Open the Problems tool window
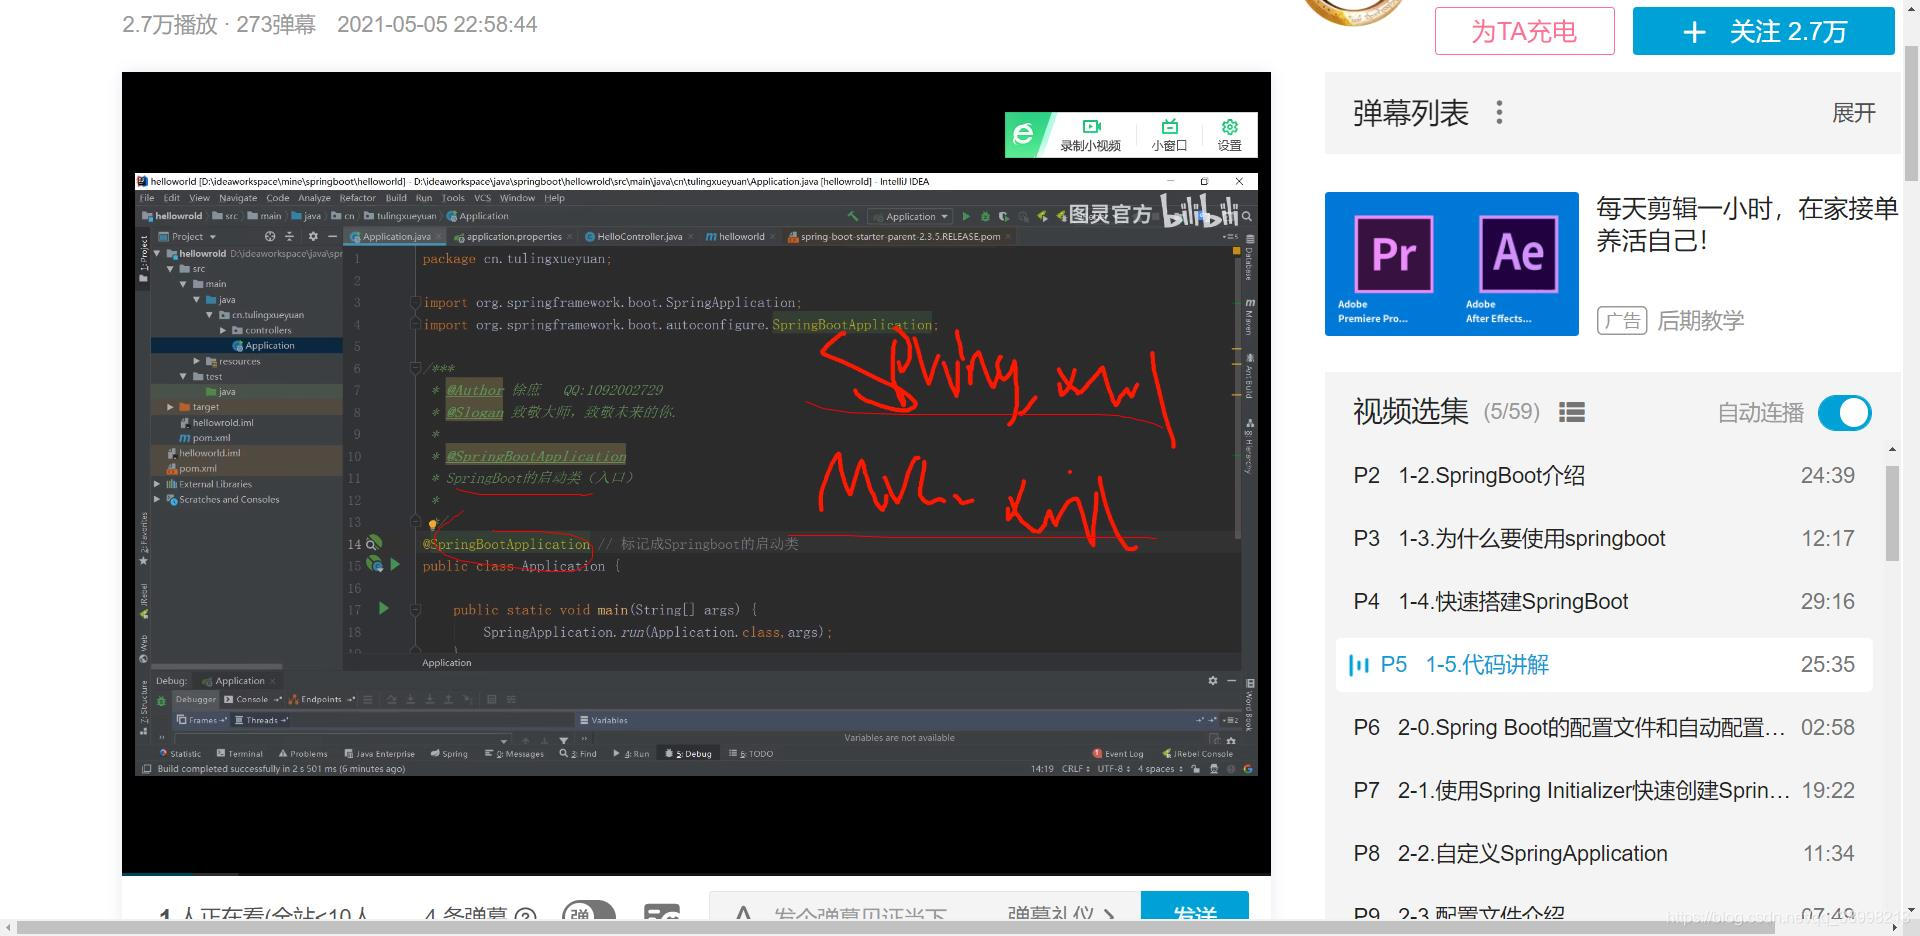Viewport: 1920px width, 936px height. coord(303,754)
